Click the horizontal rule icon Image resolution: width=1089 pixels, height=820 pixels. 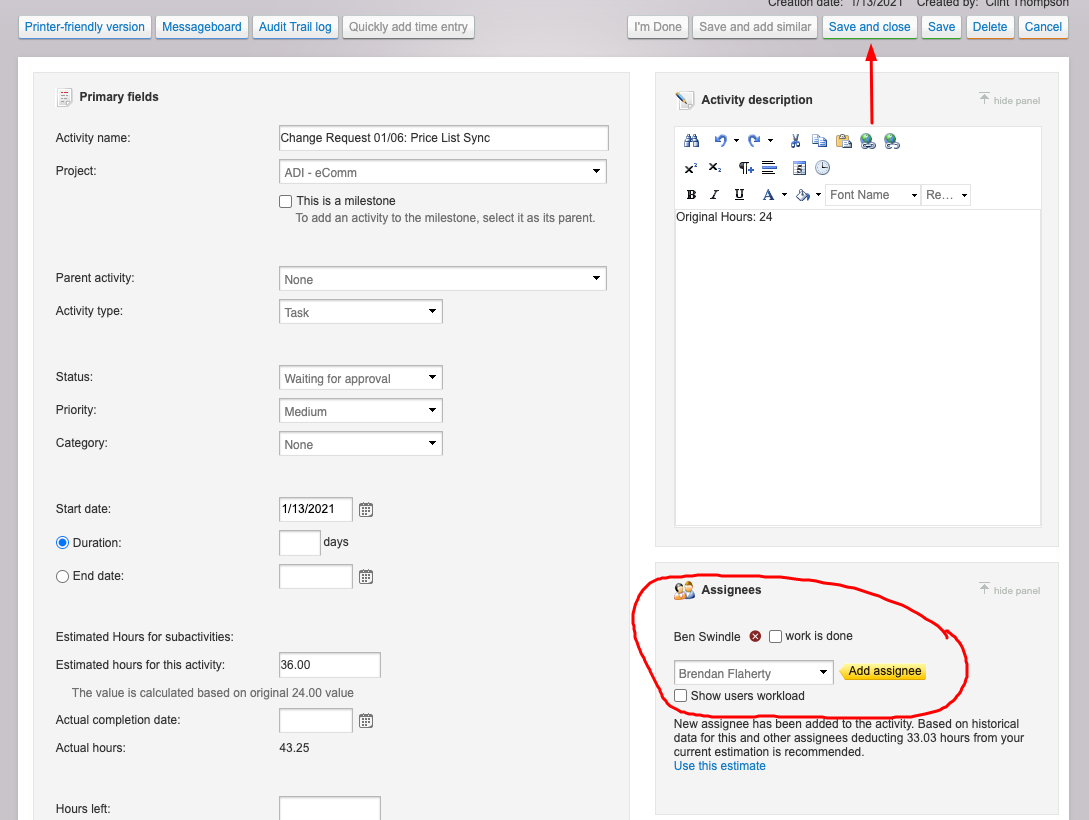[769, 167]
